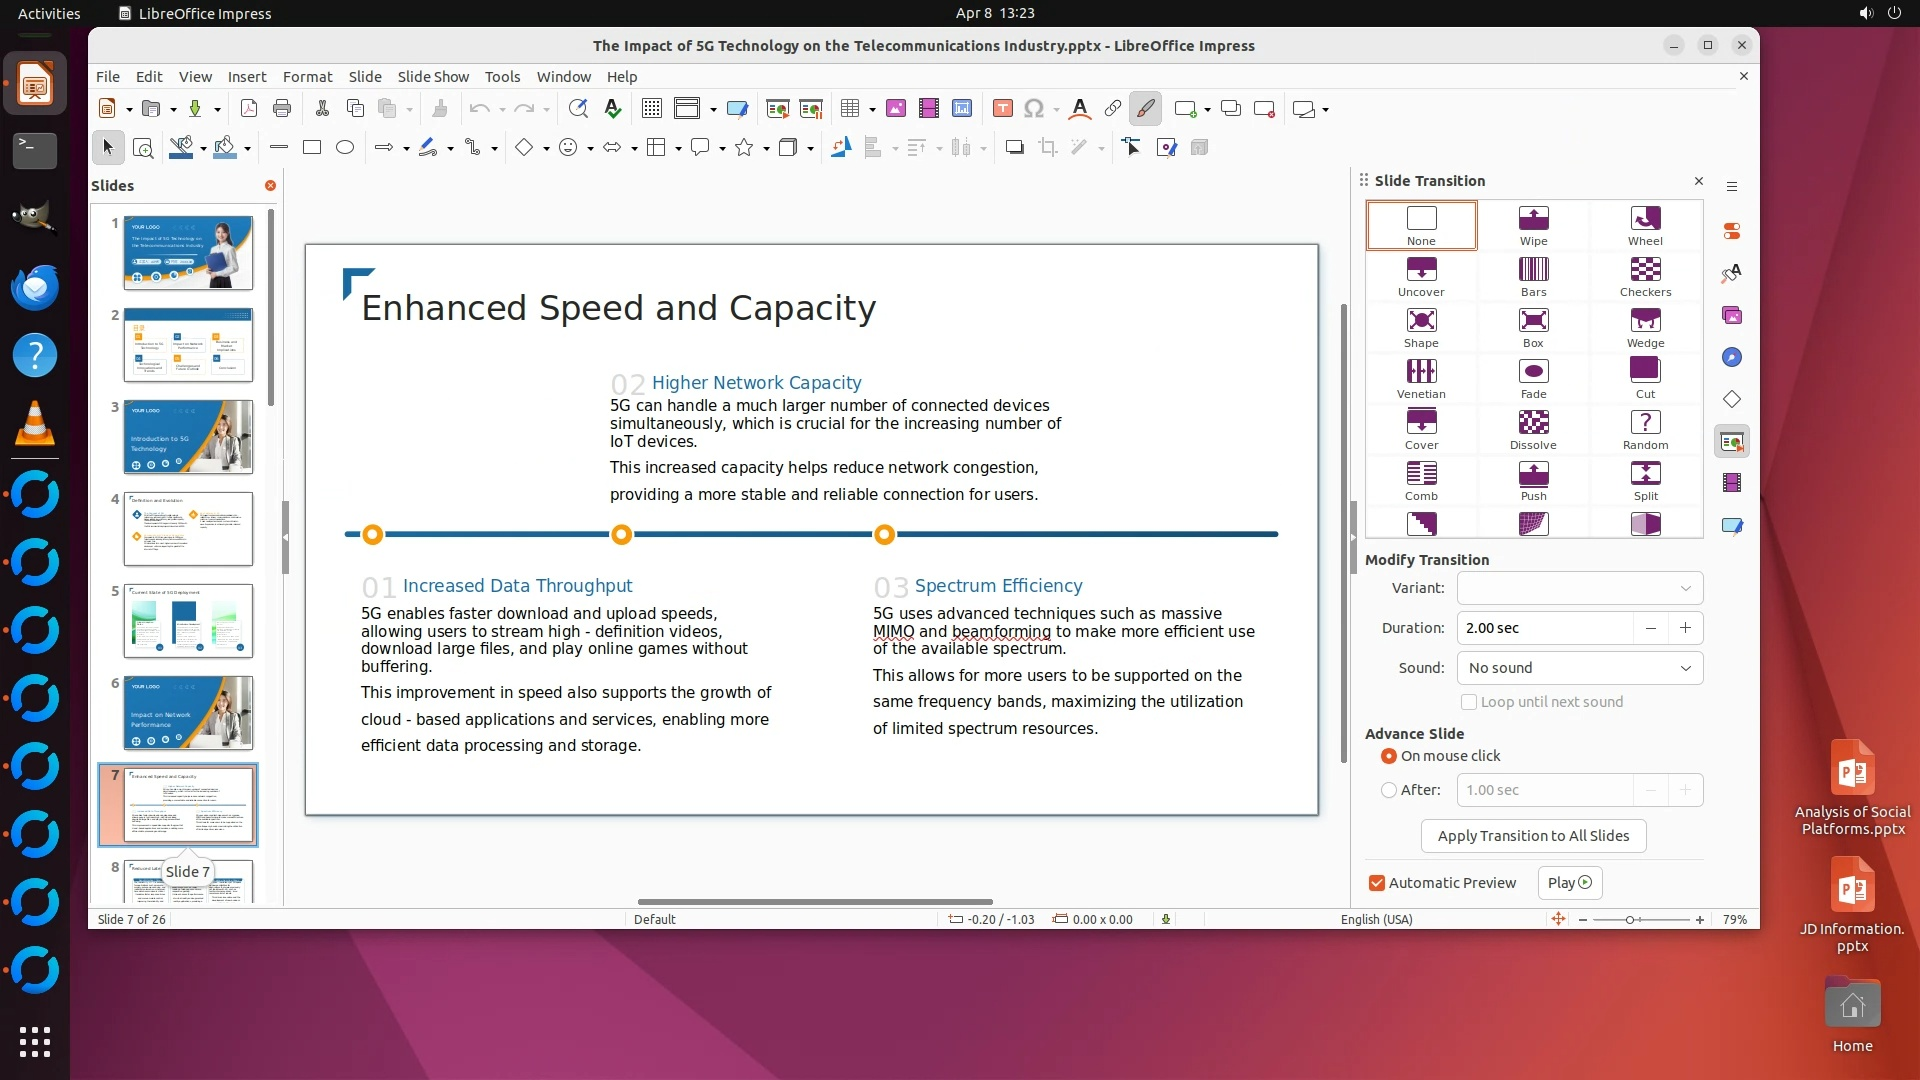Select the Rectangle drawing tool

click(312, 148)
